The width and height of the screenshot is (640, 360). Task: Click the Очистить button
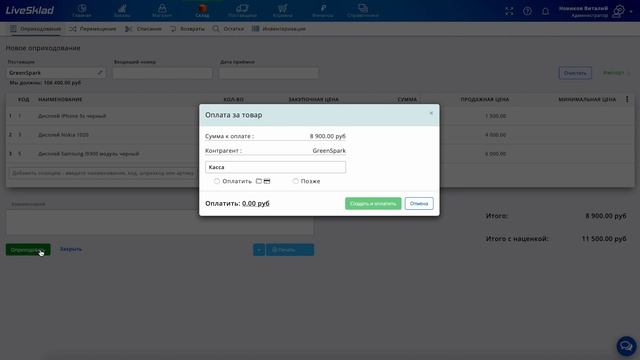[575, 73]
